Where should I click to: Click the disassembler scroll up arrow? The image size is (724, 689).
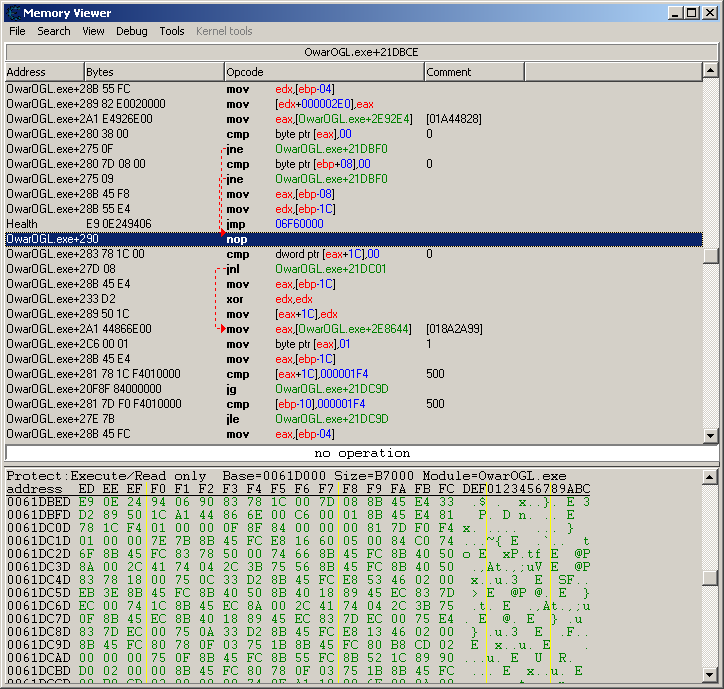coord(710,72)
